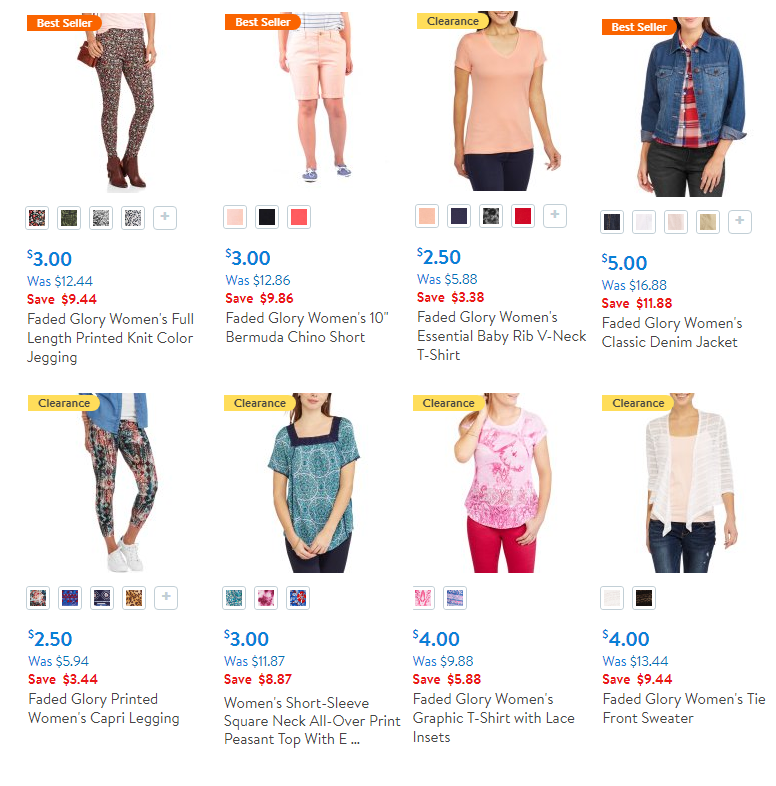Pick red swatch for V-Neck T-Shirt

(523, 216)
